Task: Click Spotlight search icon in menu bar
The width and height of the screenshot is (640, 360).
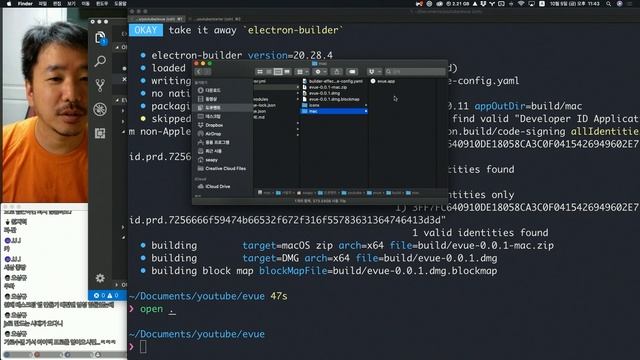Action: pyautogui.click(x=608, y=4)
